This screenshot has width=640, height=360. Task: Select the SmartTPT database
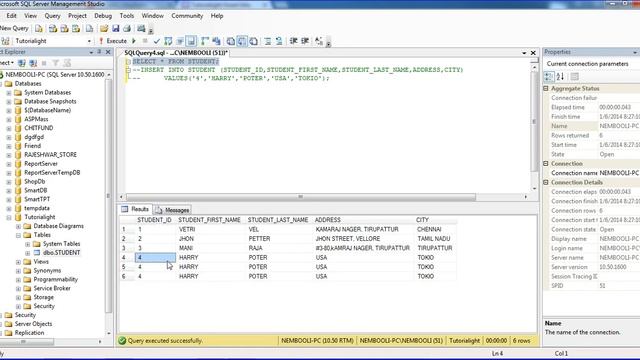37,199
